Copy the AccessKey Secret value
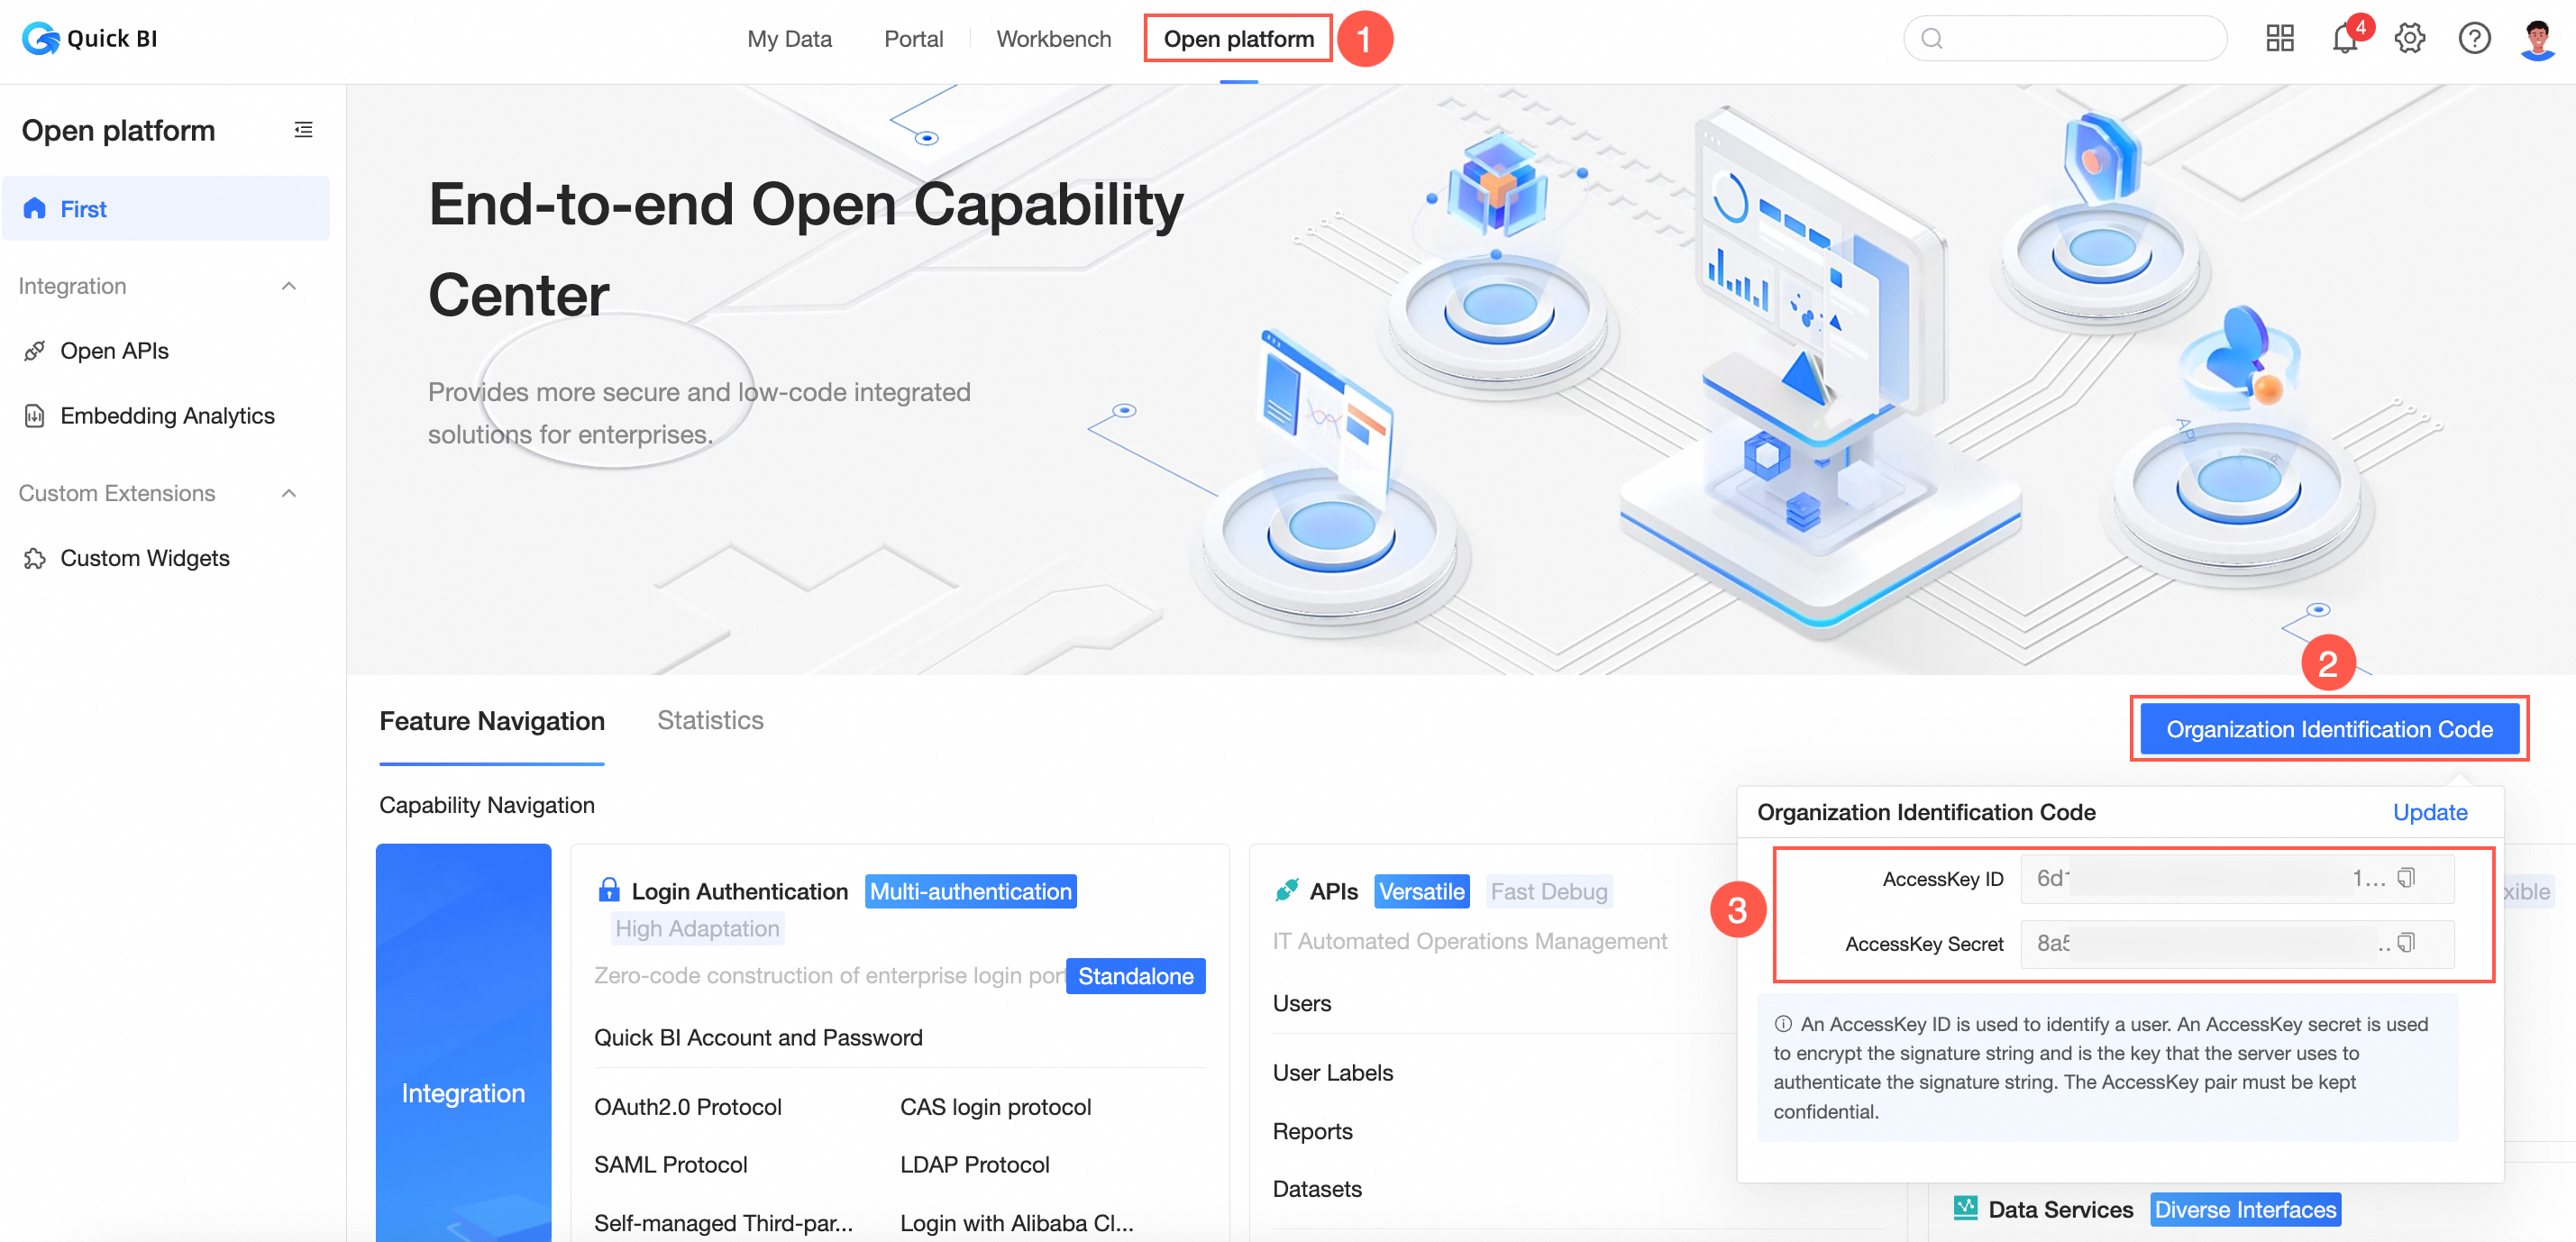Screen dimensions: 2576x1242 coord(2406,943)
